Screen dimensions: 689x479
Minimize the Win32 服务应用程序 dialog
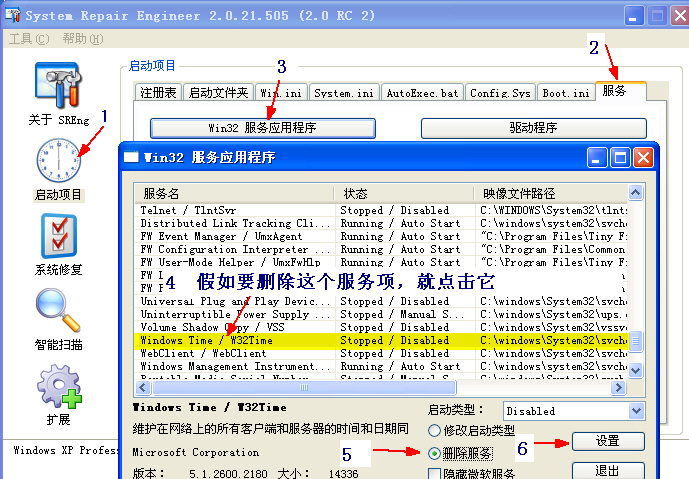[597, 157]
